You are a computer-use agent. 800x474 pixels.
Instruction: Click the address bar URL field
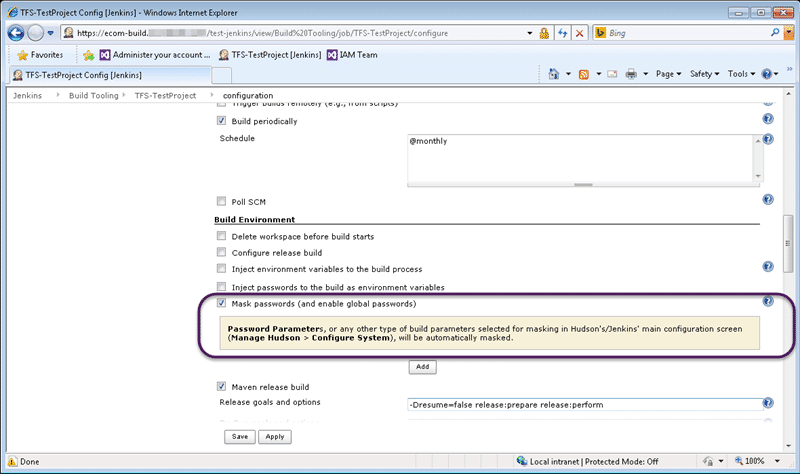pos(296,33)
